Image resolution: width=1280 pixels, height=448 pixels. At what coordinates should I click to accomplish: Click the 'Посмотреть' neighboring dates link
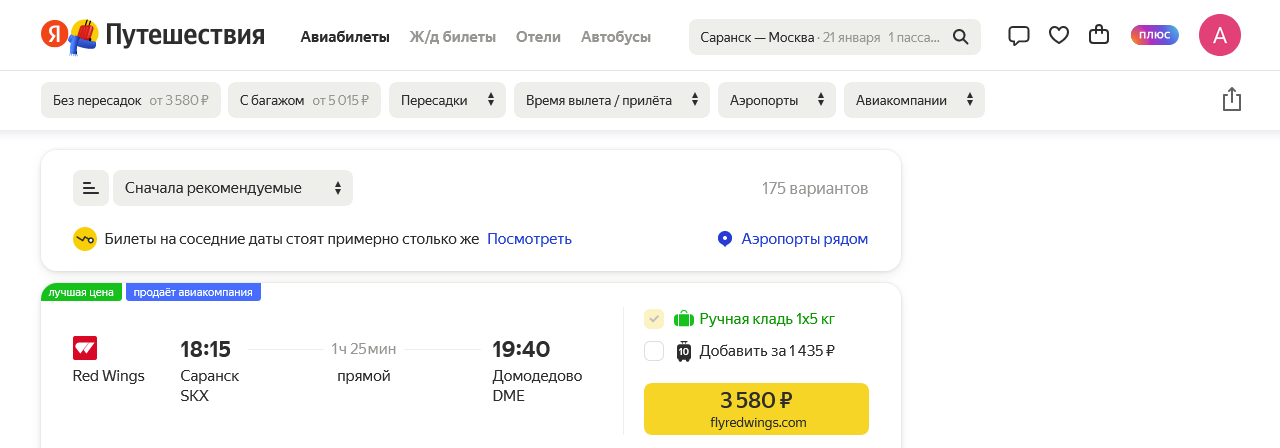pyautogui.click(x=529, y=239)
